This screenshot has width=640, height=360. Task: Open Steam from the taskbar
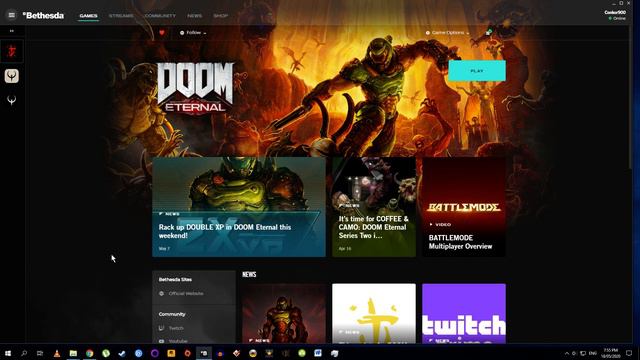pyautogui.click(x=122, y=353)
